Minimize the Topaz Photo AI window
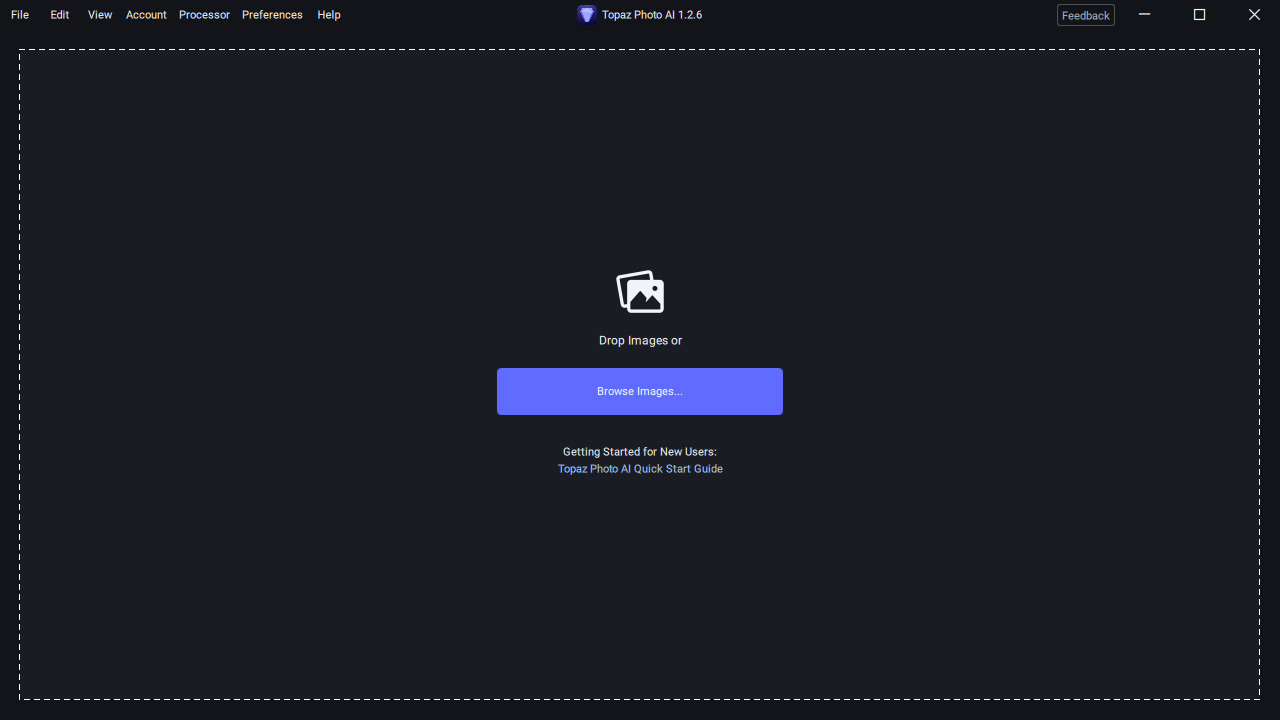The width and height of the screenshot is (1280, 720). pos(1144,14)
